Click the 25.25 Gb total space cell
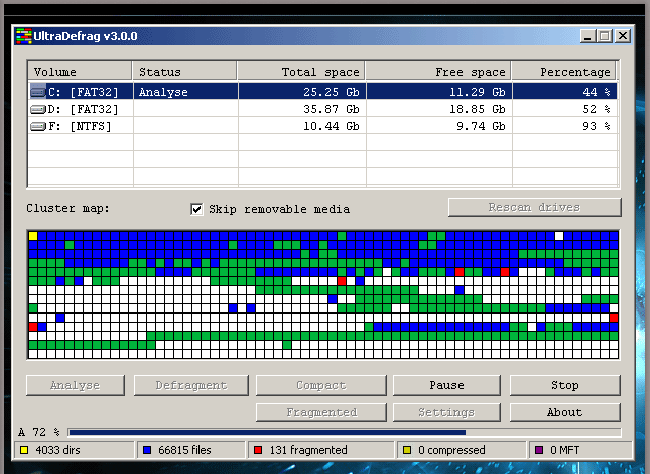The width and height of the screenshot is (650, 474). pyautogui.click(x=302, y=92)
